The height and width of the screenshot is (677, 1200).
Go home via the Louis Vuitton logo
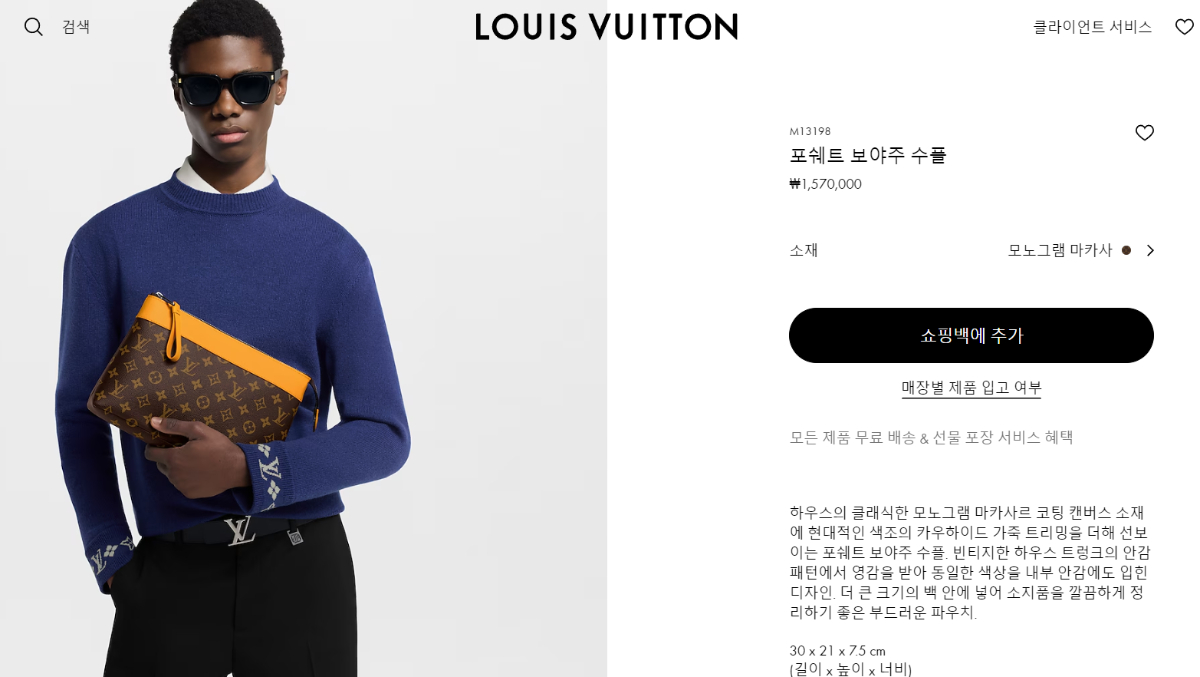tap(606, 27)
